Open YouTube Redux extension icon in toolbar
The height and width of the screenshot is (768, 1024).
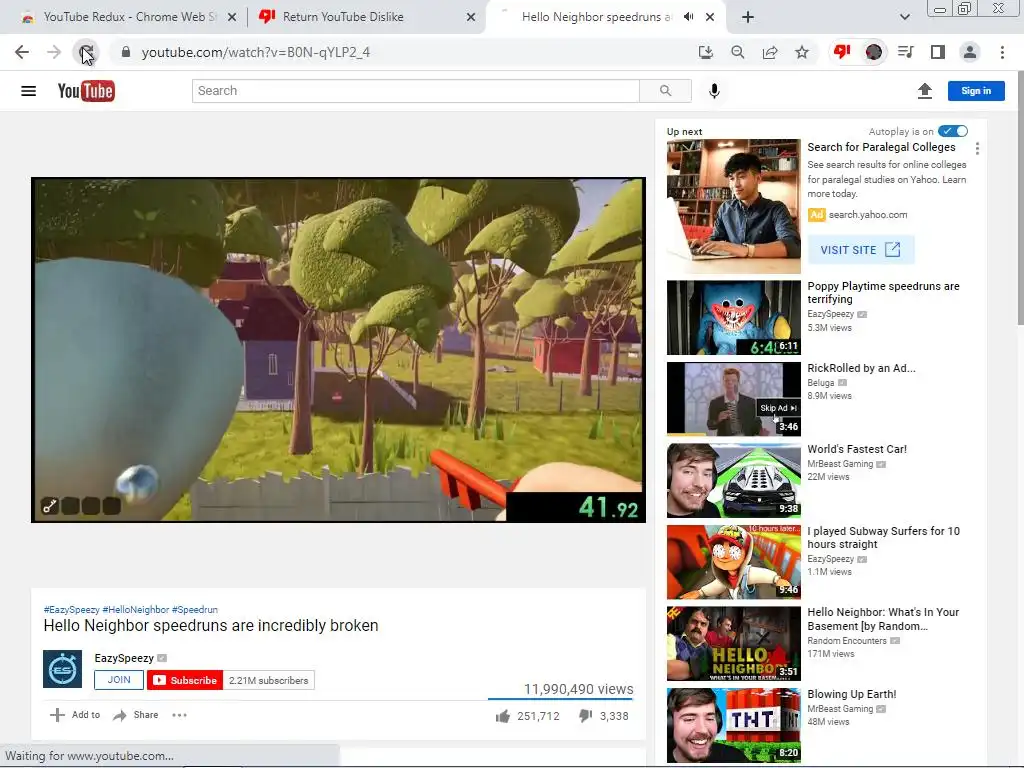pyautogui.click(x=873, y=52)
